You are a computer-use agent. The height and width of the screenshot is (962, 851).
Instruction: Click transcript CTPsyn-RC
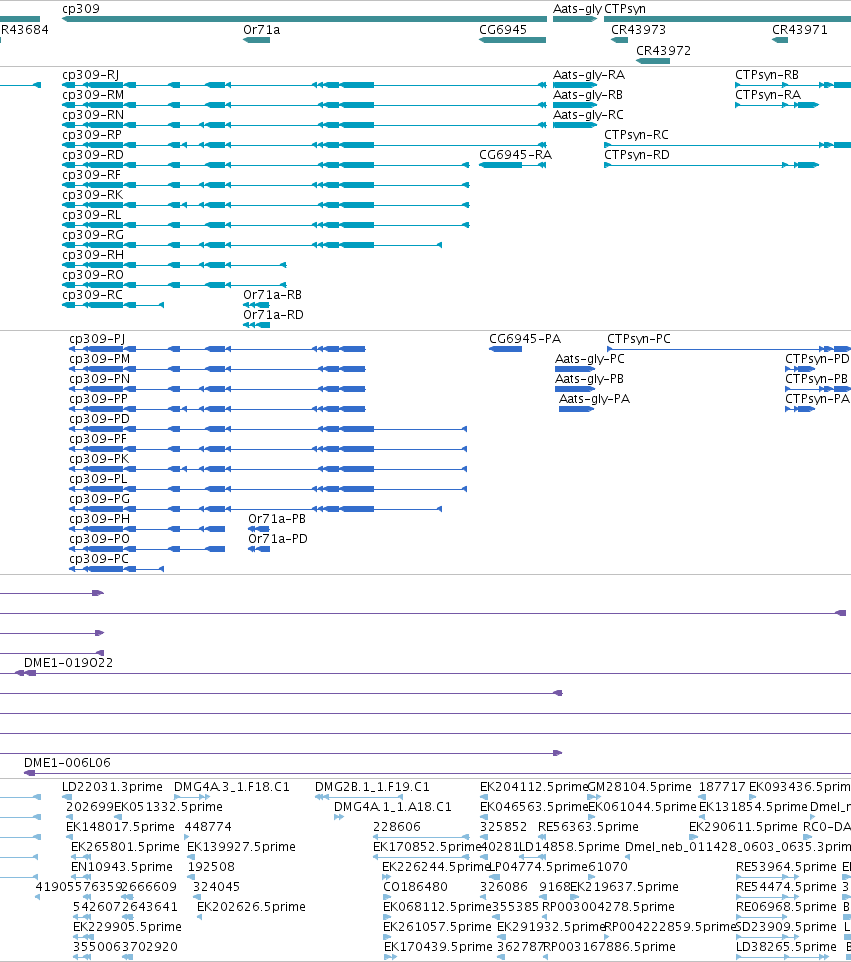727,145
